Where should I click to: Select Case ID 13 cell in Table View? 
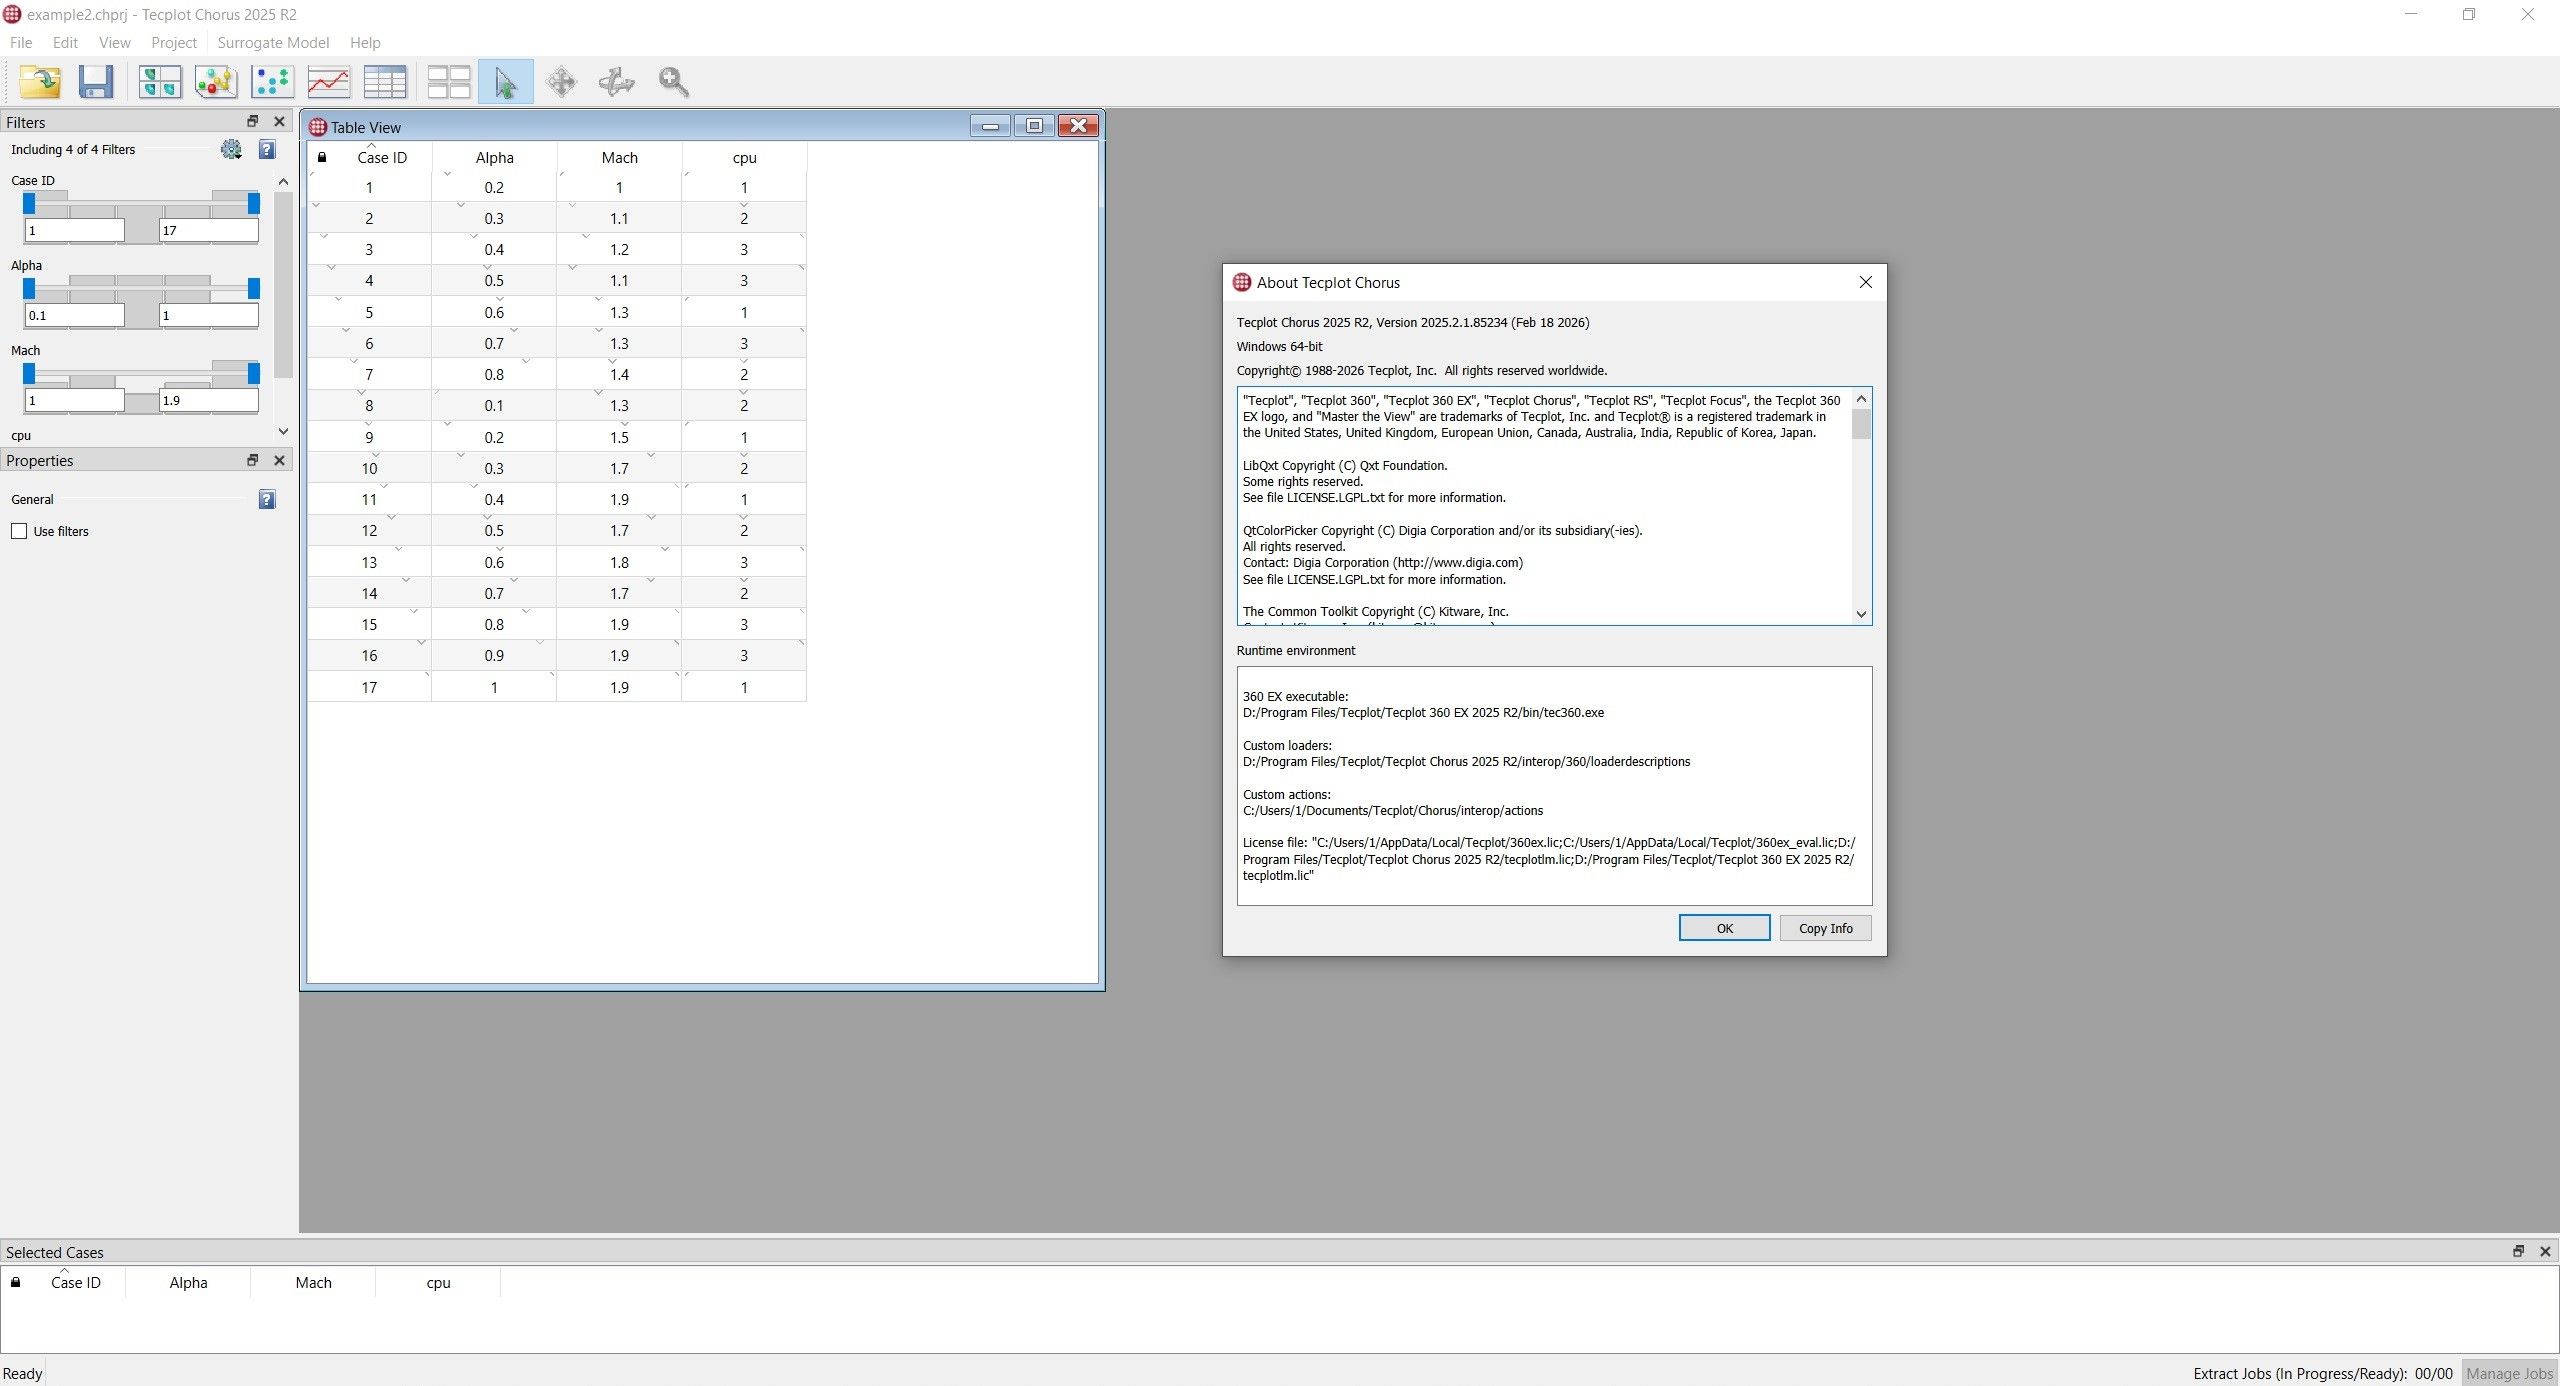[369, 562]
